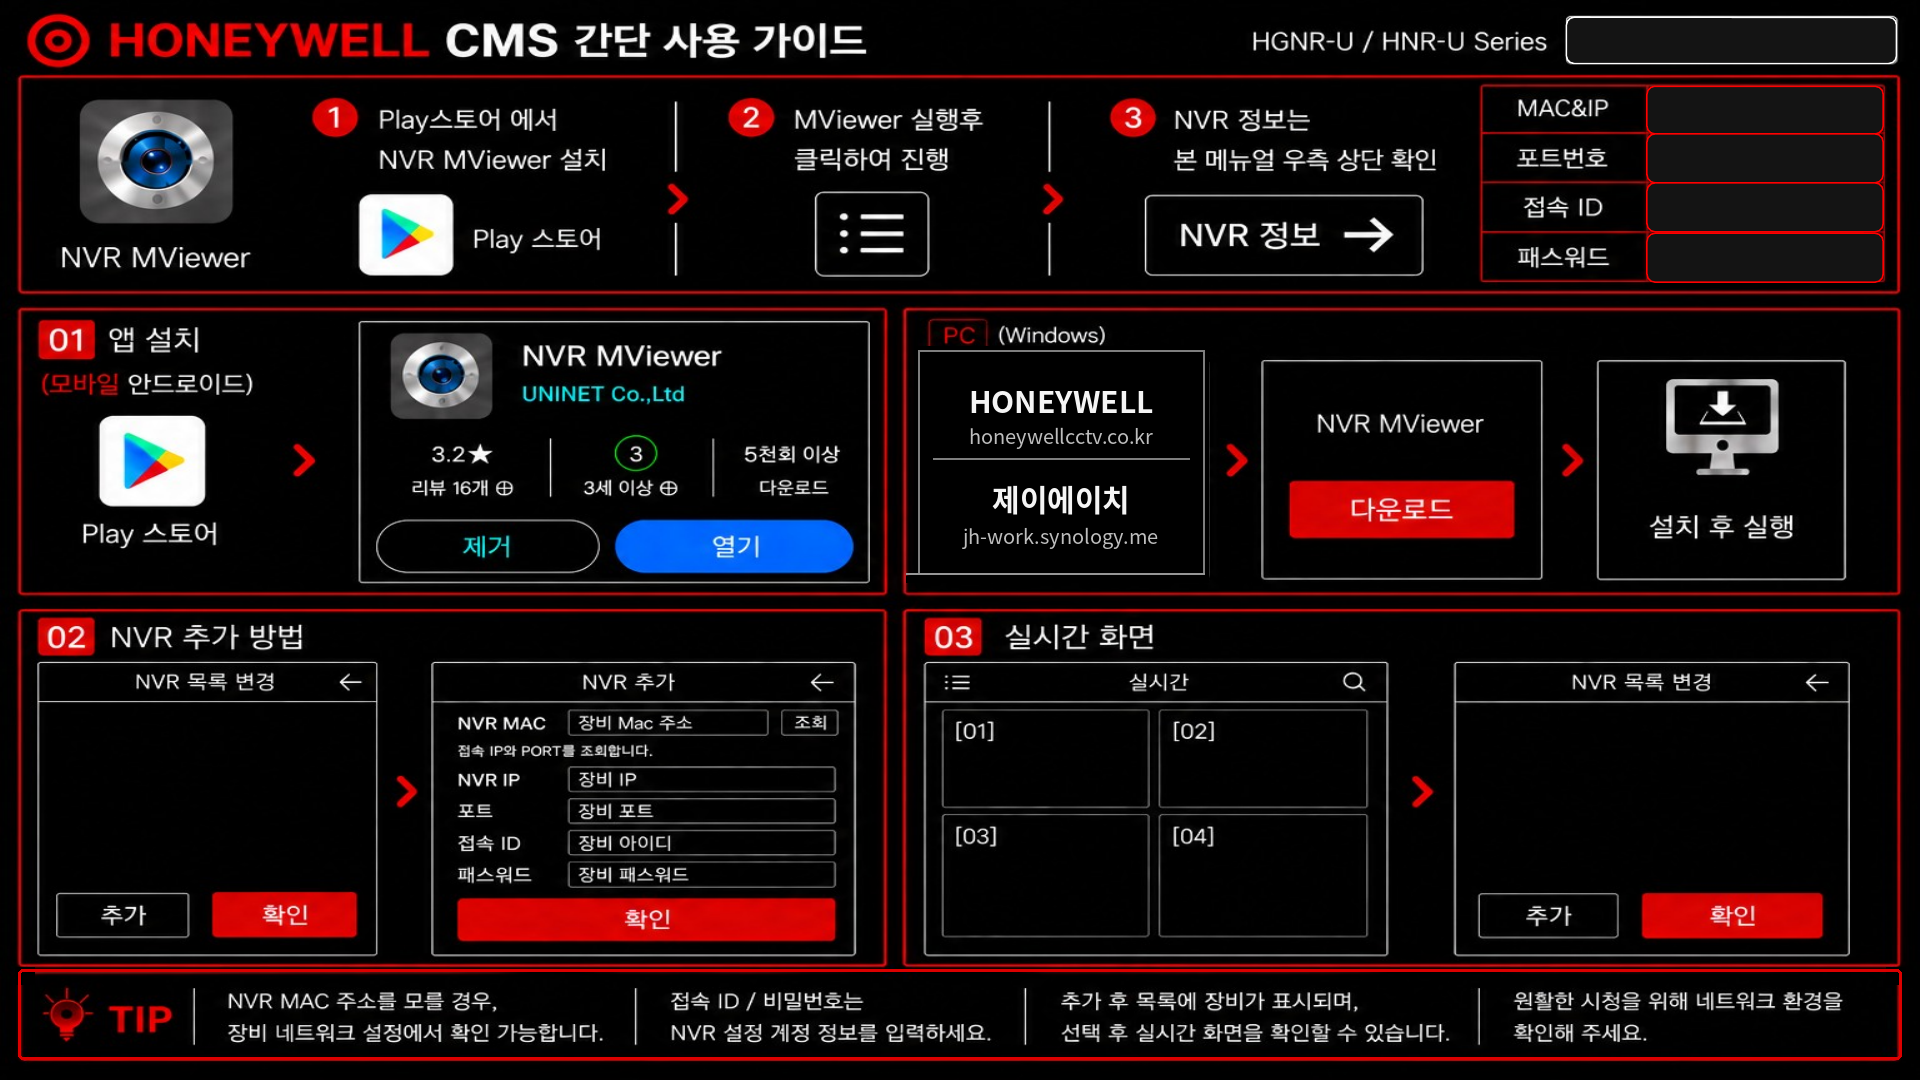Open the Play 스토어 icon in step 1
This screenshot has height=1080, width=1920.
[406, 235]
